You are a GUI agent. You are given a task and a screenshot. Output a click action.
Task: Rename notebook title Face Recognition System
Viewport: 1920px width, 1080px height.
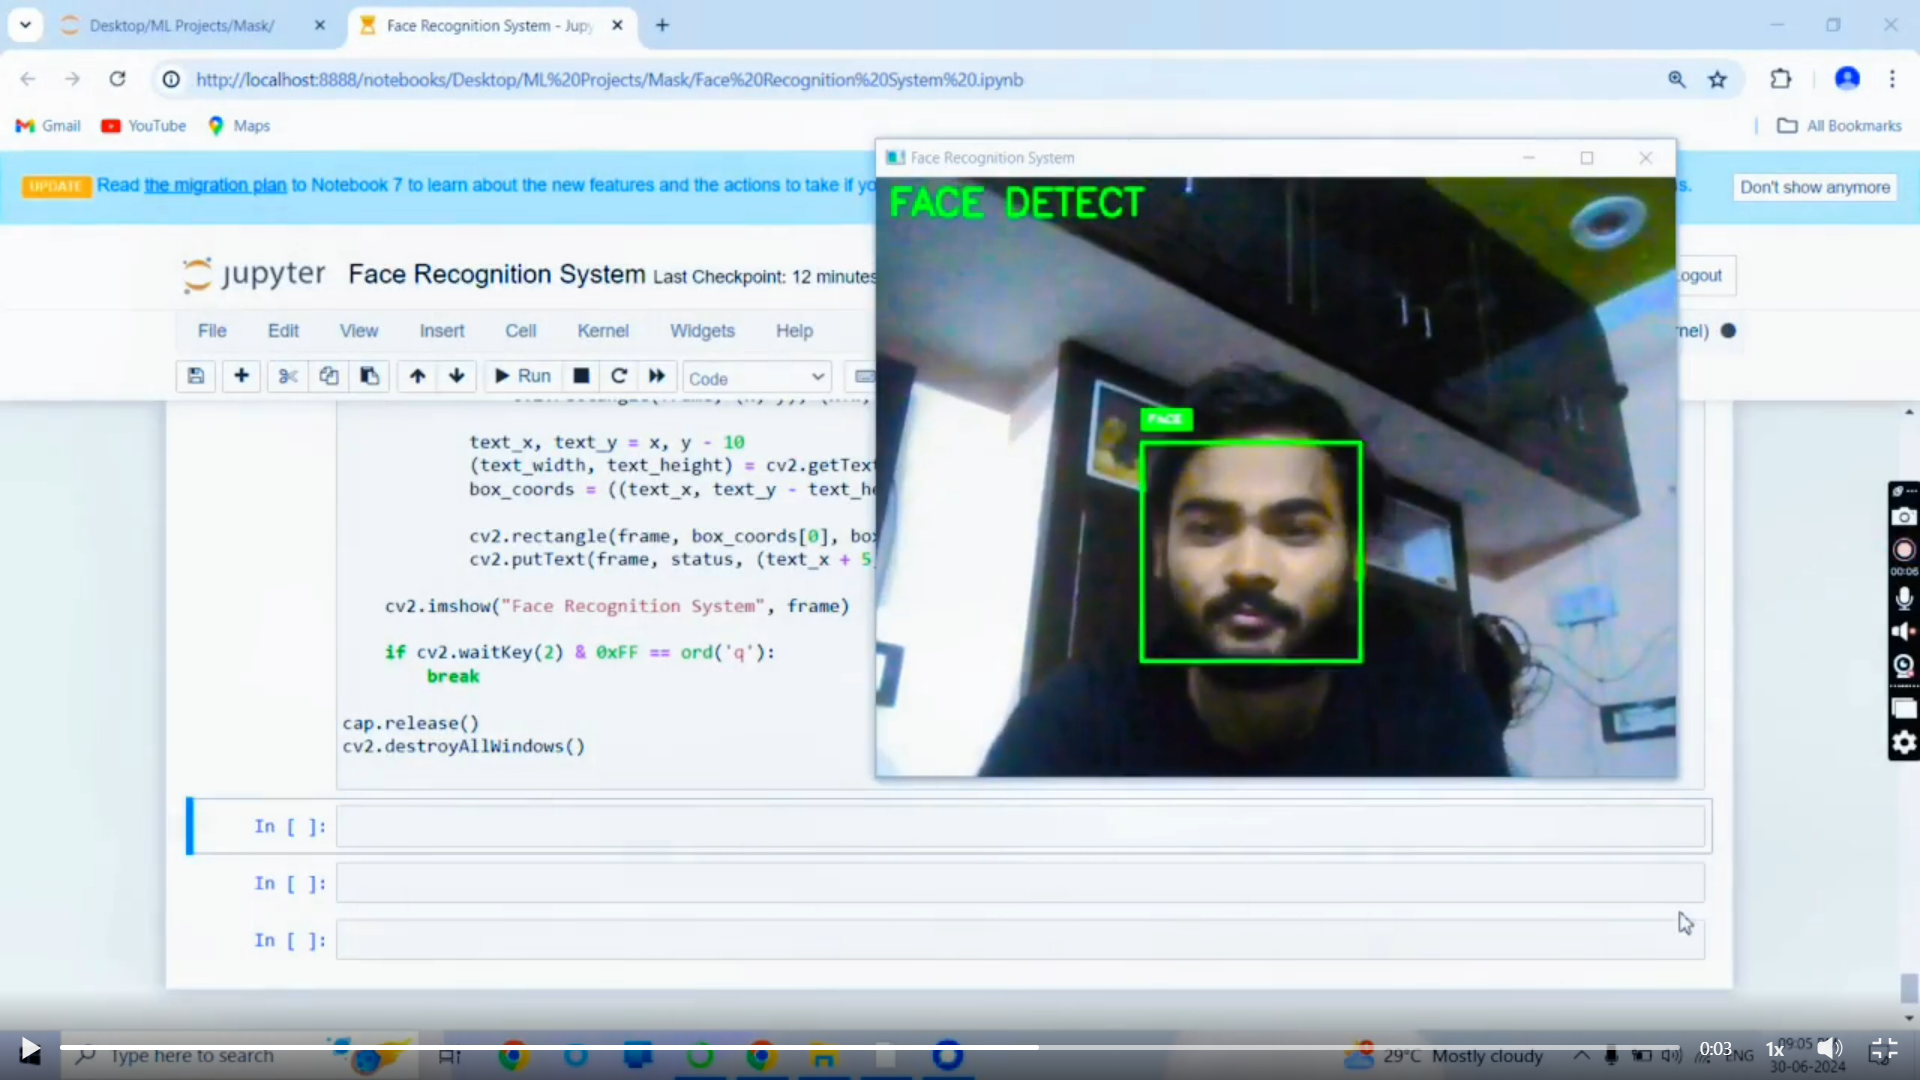click(497, 274)
